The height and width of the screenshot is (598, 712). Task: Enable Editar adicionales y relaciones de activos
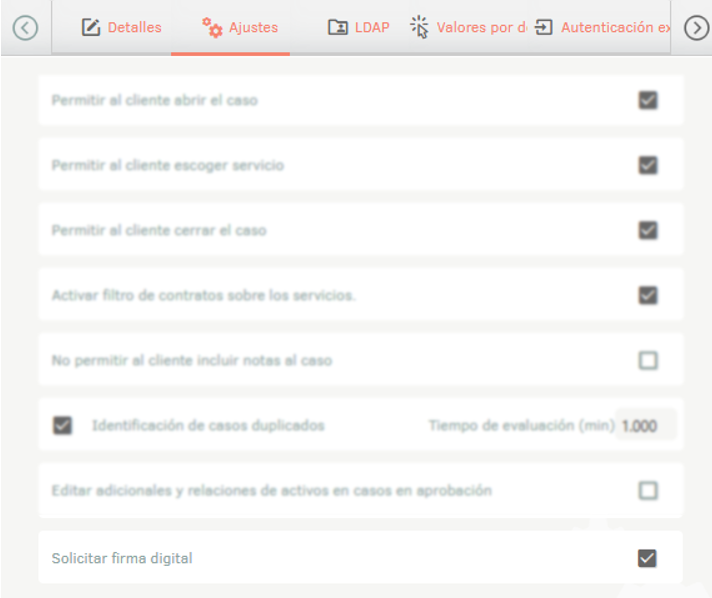(x=648, y=491)
